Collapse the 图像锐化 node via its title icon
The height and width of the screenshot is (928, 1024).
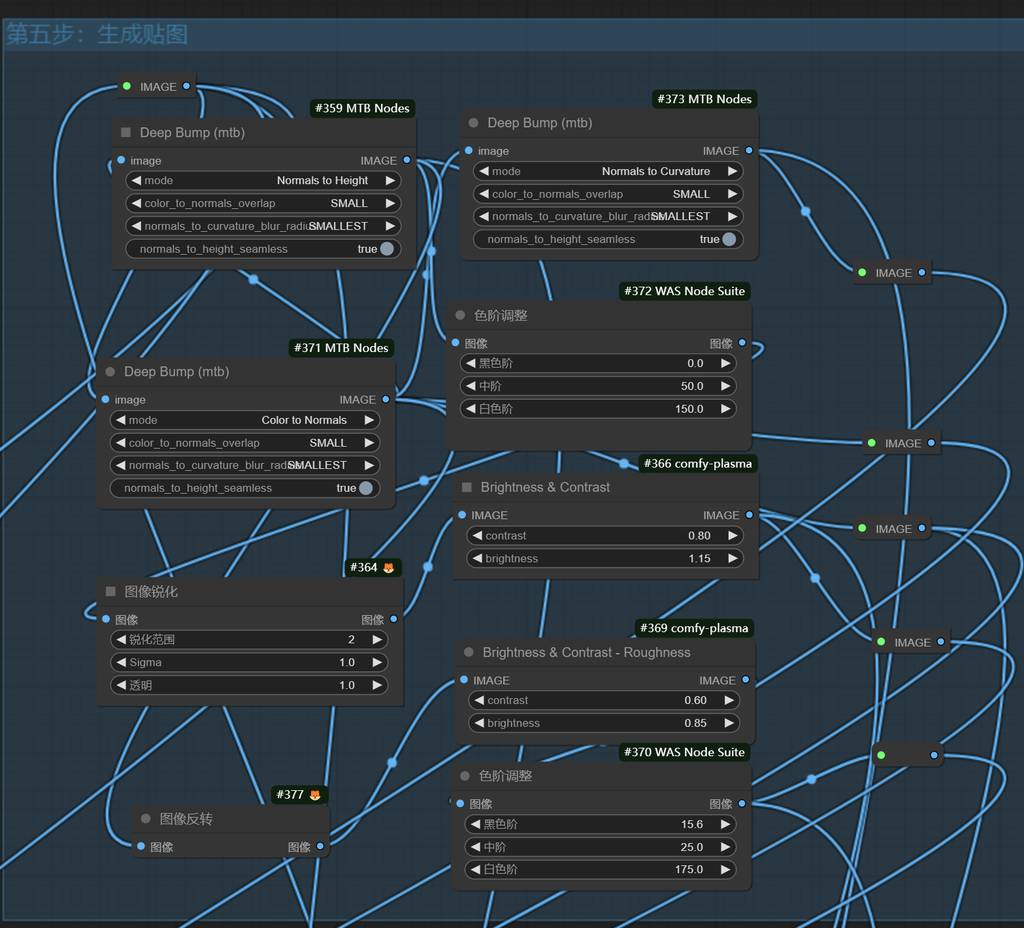click(x=111, y=592)
